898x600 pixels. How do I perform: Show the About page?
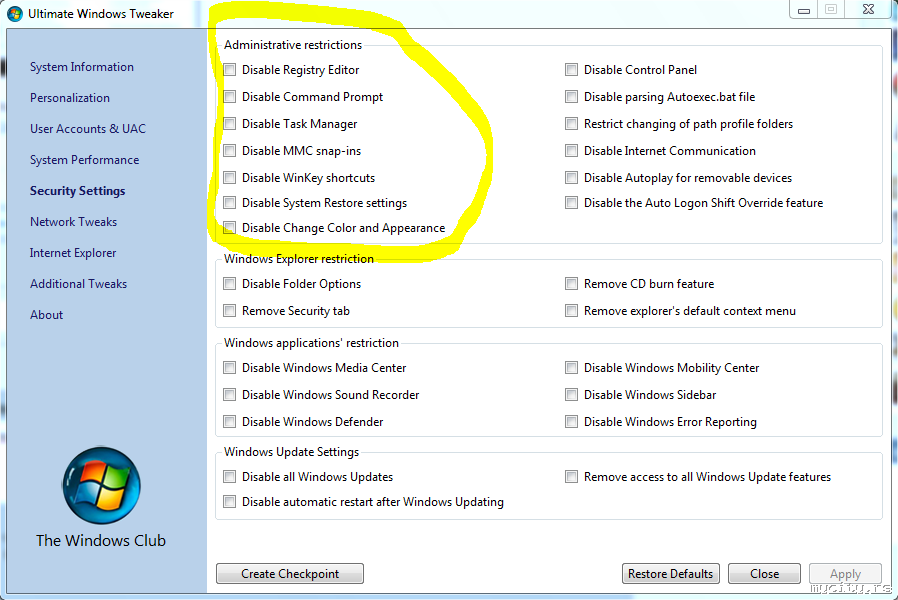click(x=46, y=314)
